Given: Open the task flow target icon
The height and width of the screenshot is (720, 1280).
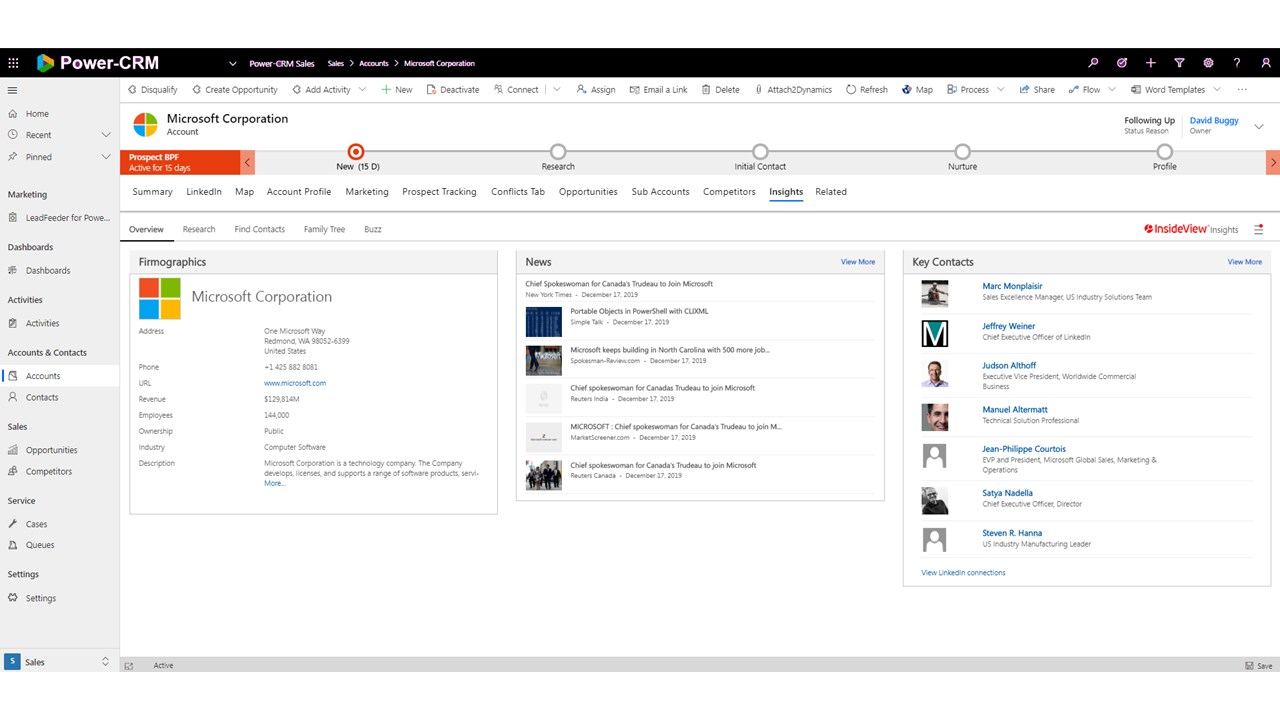Looking at the screenshot, I should [x=1122, y=63].
